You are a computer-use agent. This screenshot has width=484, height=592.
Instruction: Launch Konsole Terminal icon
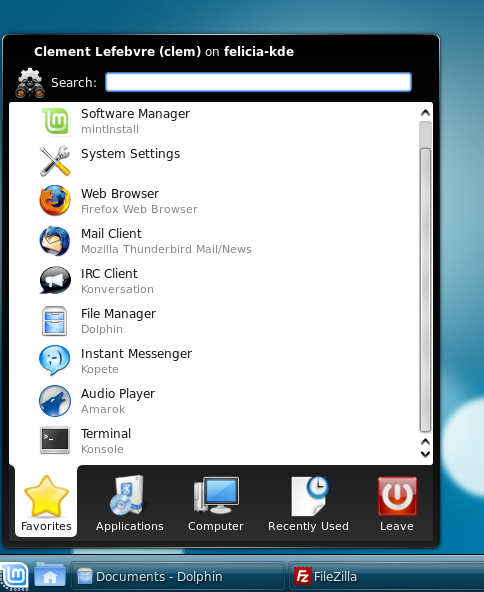click(x=55, y=440)
